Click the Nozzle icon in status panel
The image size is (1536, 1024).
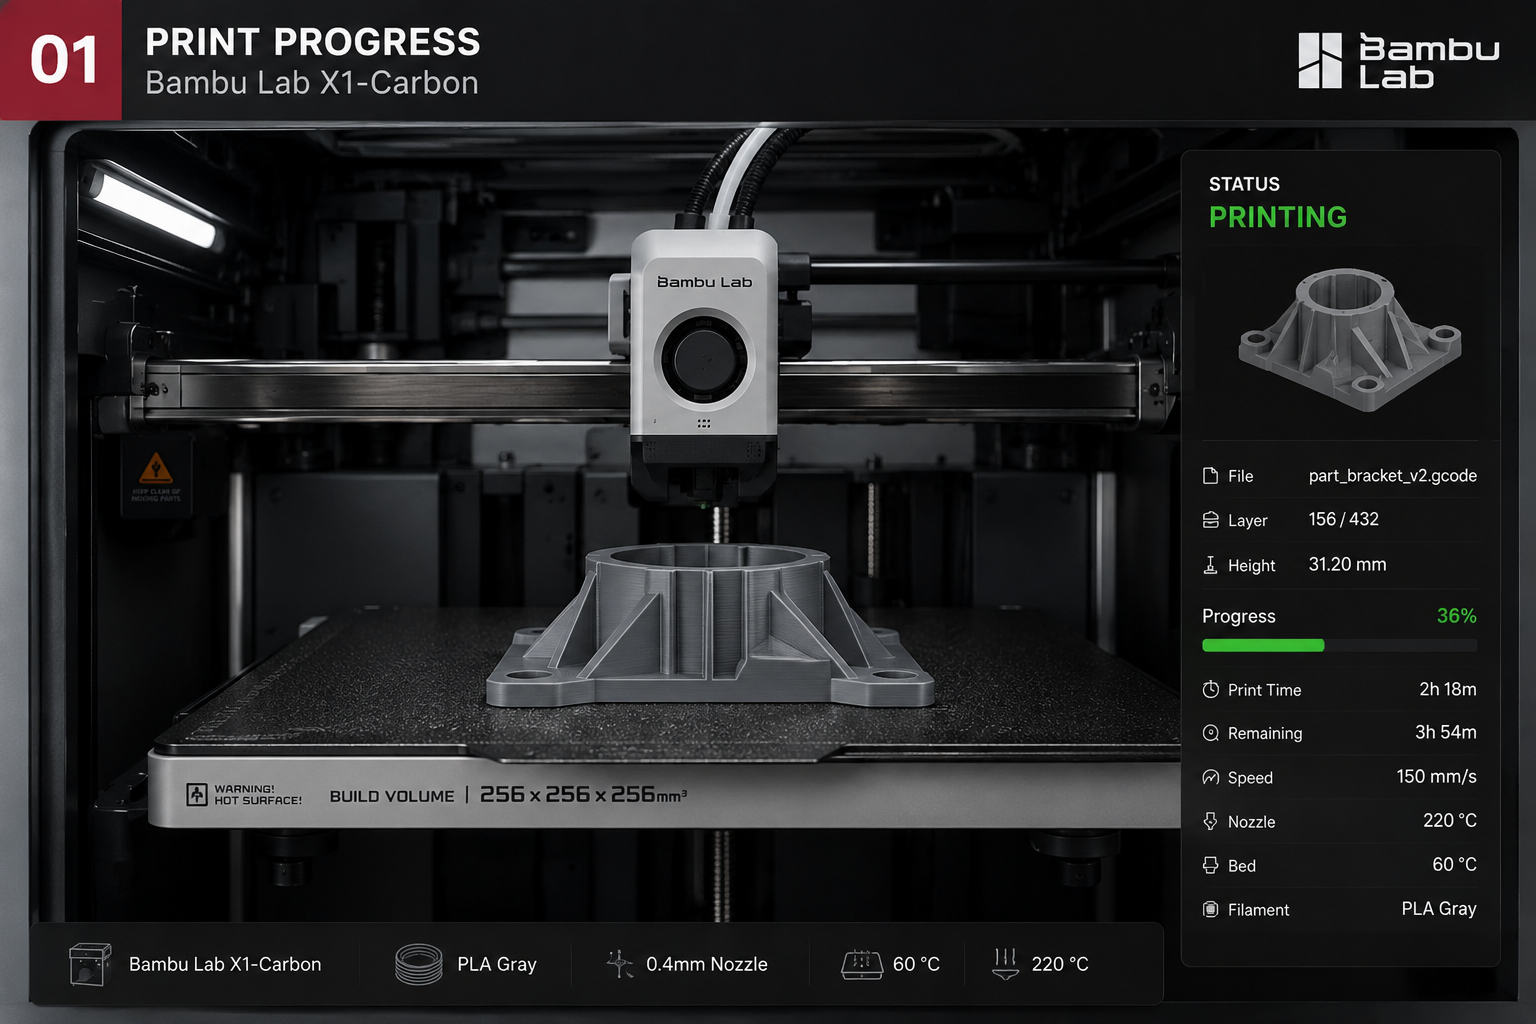pyautogui.click(x=1210, y=821)
